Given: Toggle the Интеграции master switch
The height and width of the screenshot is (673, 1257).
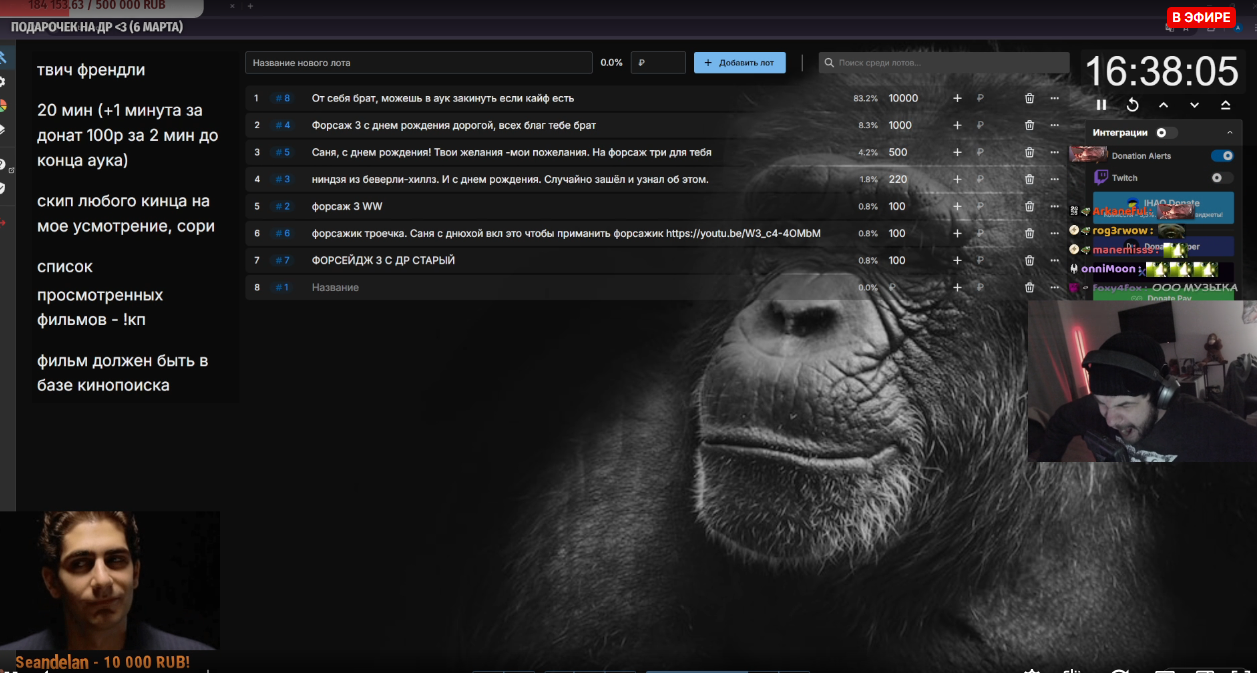Looking at the screenshot, I should [1166, 132].
